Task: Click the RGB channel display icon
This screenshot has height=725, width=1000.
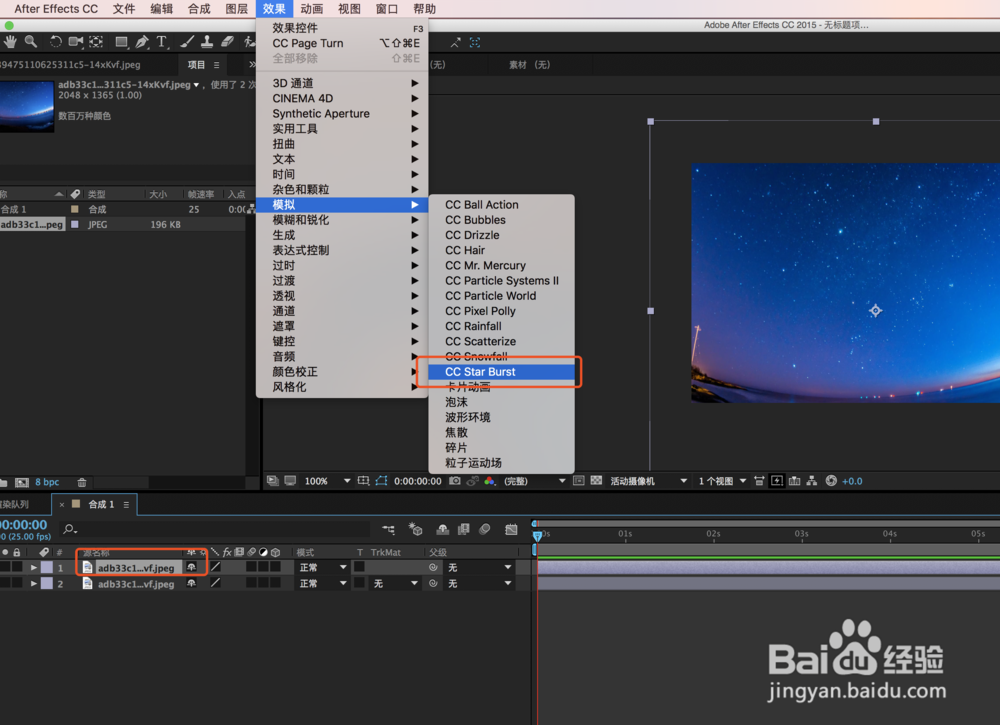Action: [490, 481]
